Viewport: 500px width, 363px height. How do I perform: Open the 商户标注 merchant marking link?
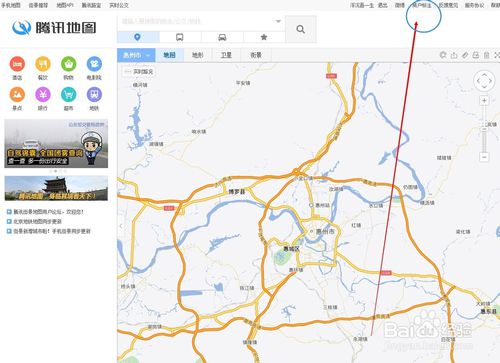(422, 5)
